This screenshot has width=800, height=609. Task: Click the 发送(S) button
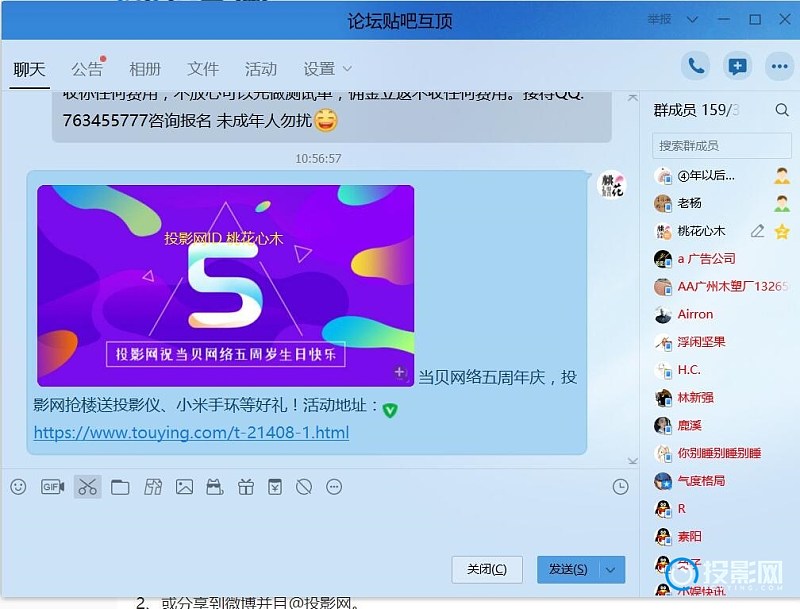(568, 570)
